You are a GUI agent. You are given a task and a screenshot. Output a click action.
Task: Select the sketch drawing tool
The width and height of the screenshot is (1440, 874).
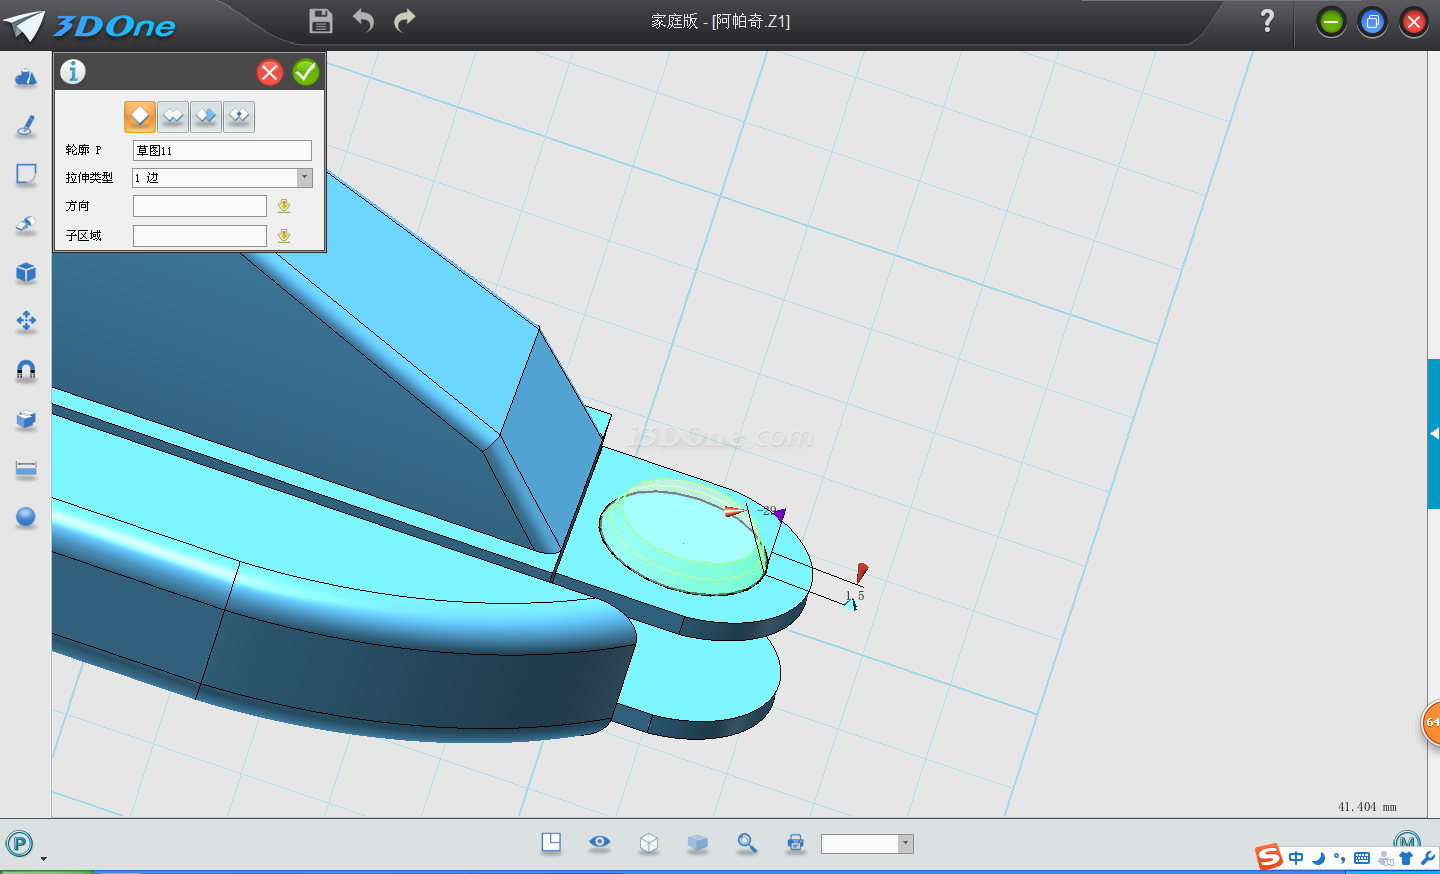point(26,126)
